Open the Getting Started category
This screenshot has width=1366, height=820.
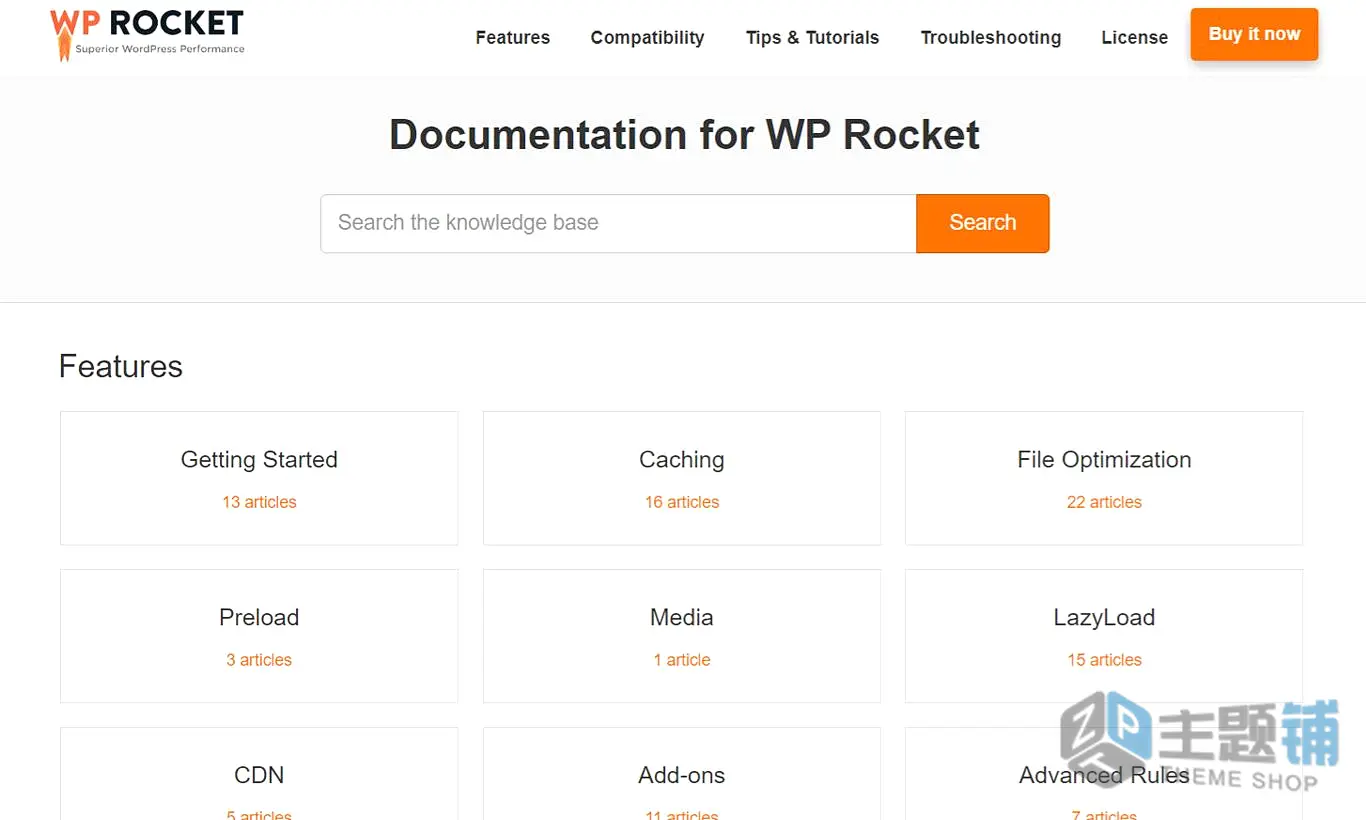[259, 478]
